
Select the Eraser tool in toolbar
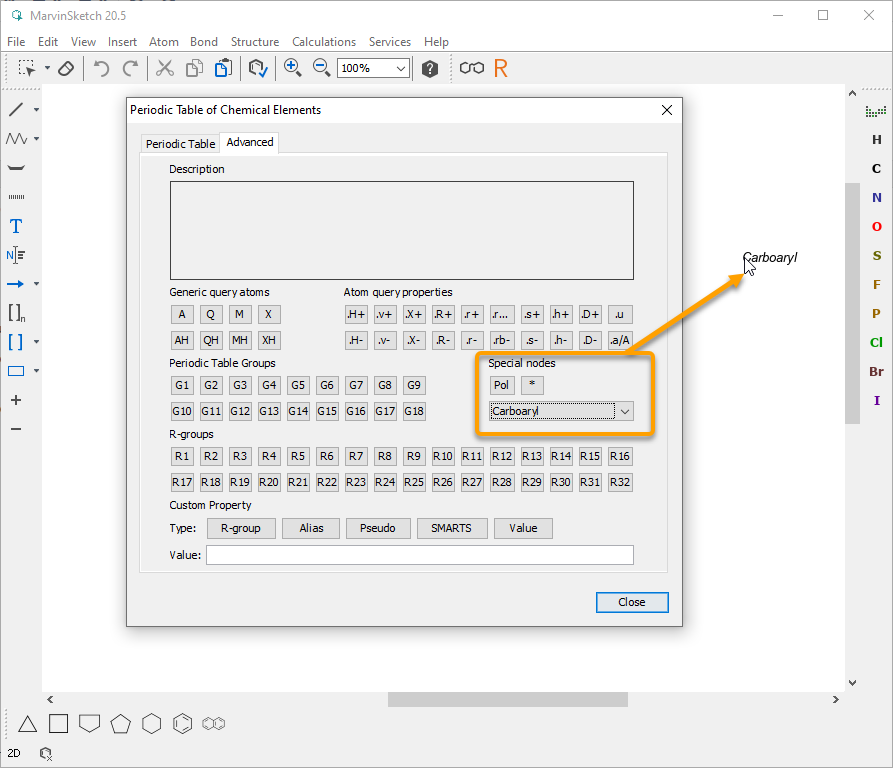(66, 68)
